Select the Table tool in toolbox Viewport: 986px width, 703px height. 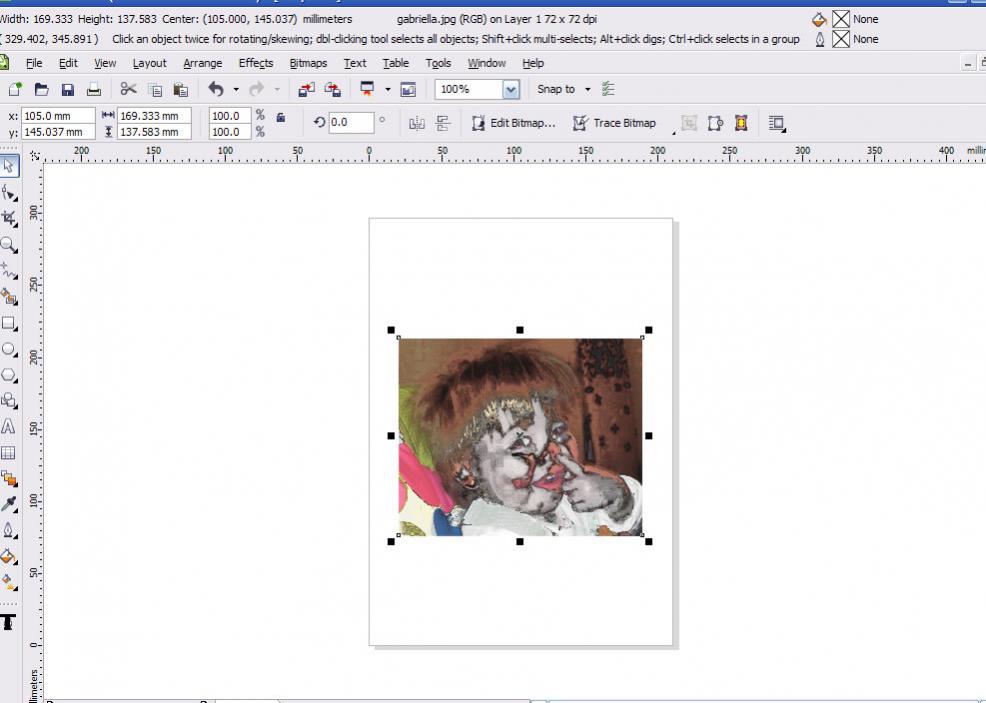[x=8, y=453]
